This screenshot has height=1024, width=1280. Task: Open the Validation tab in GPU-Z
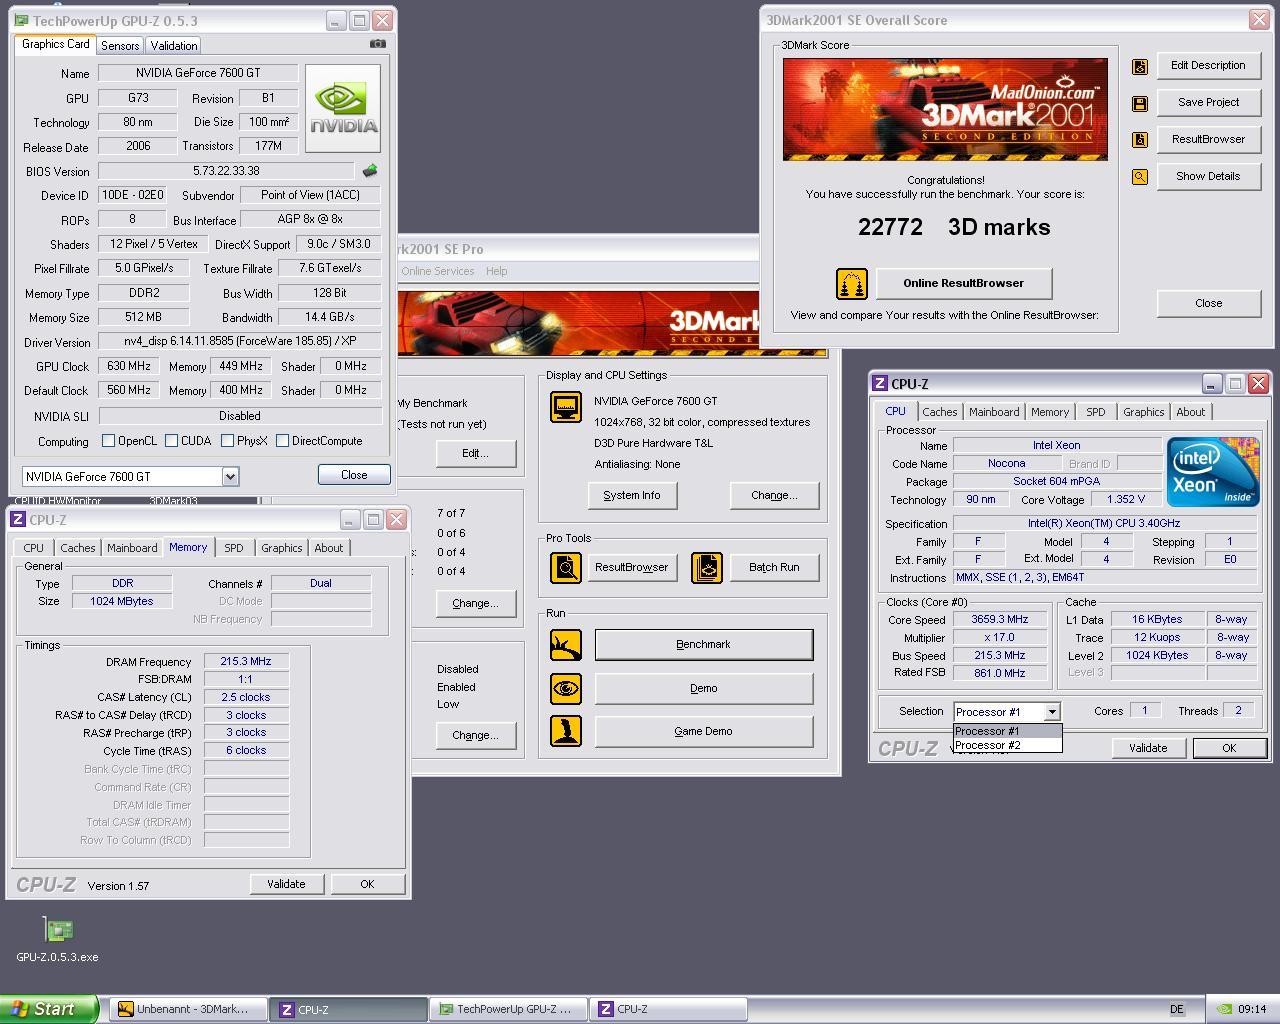click(x=174, y=46)
